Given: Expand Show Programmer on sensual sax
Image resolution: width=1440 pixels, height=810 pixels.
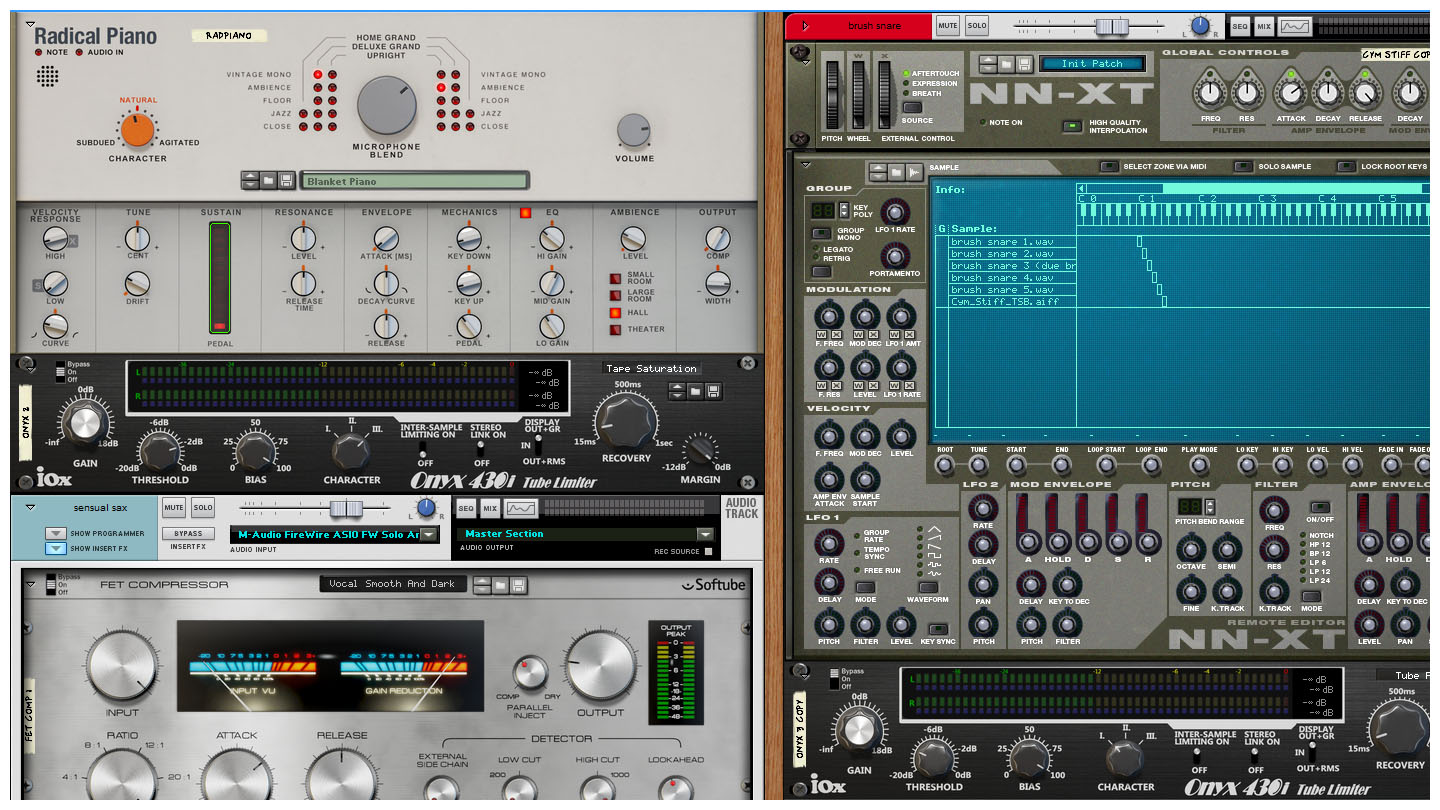Looking at the screenshot, I should [x=55, y=533].
